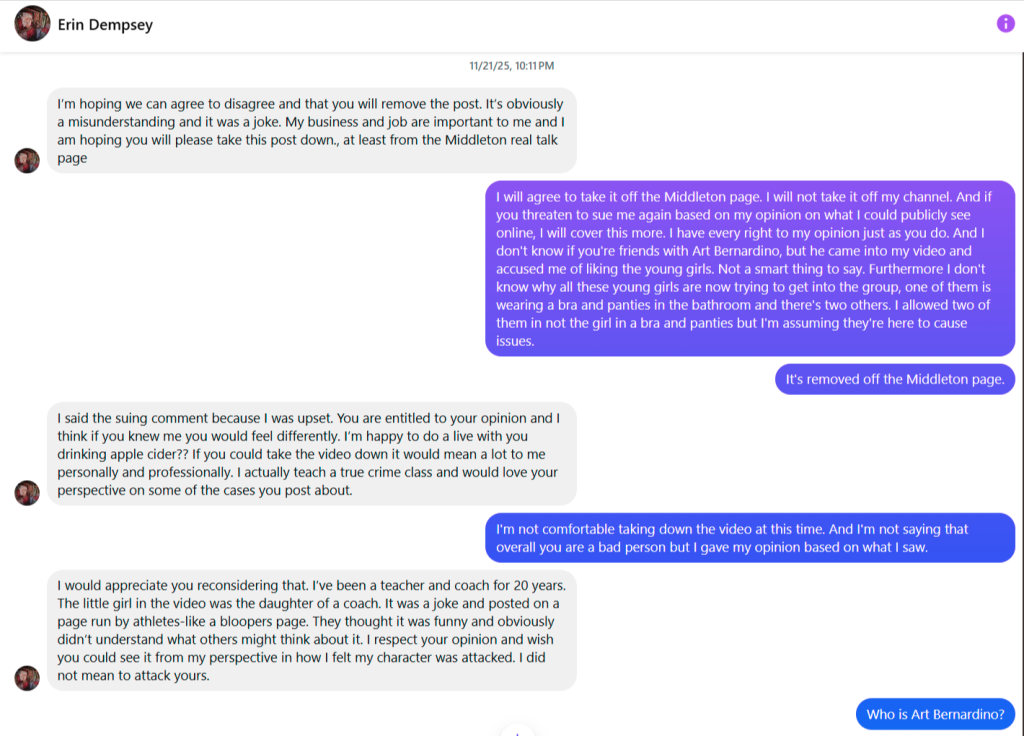Select the Erin Dempsey name label

click(x=105, y=23)
